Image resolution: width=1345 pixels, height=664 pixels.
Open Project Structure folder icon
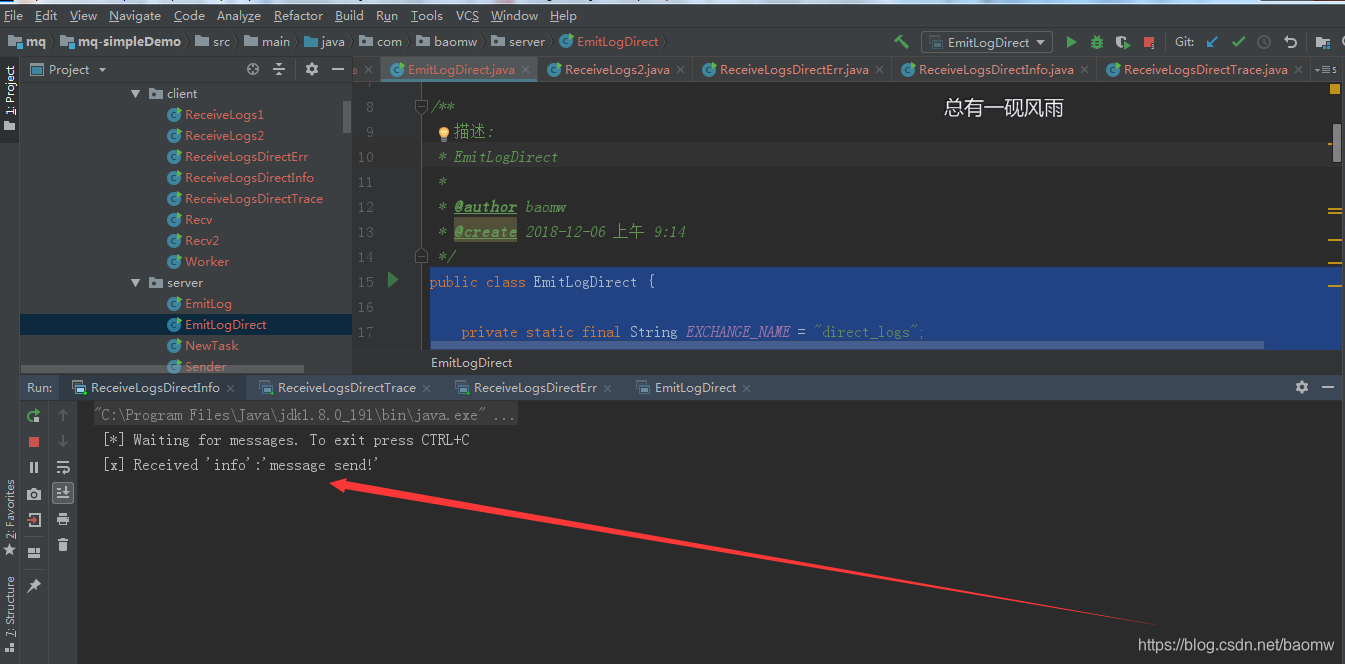[1323, 42]
